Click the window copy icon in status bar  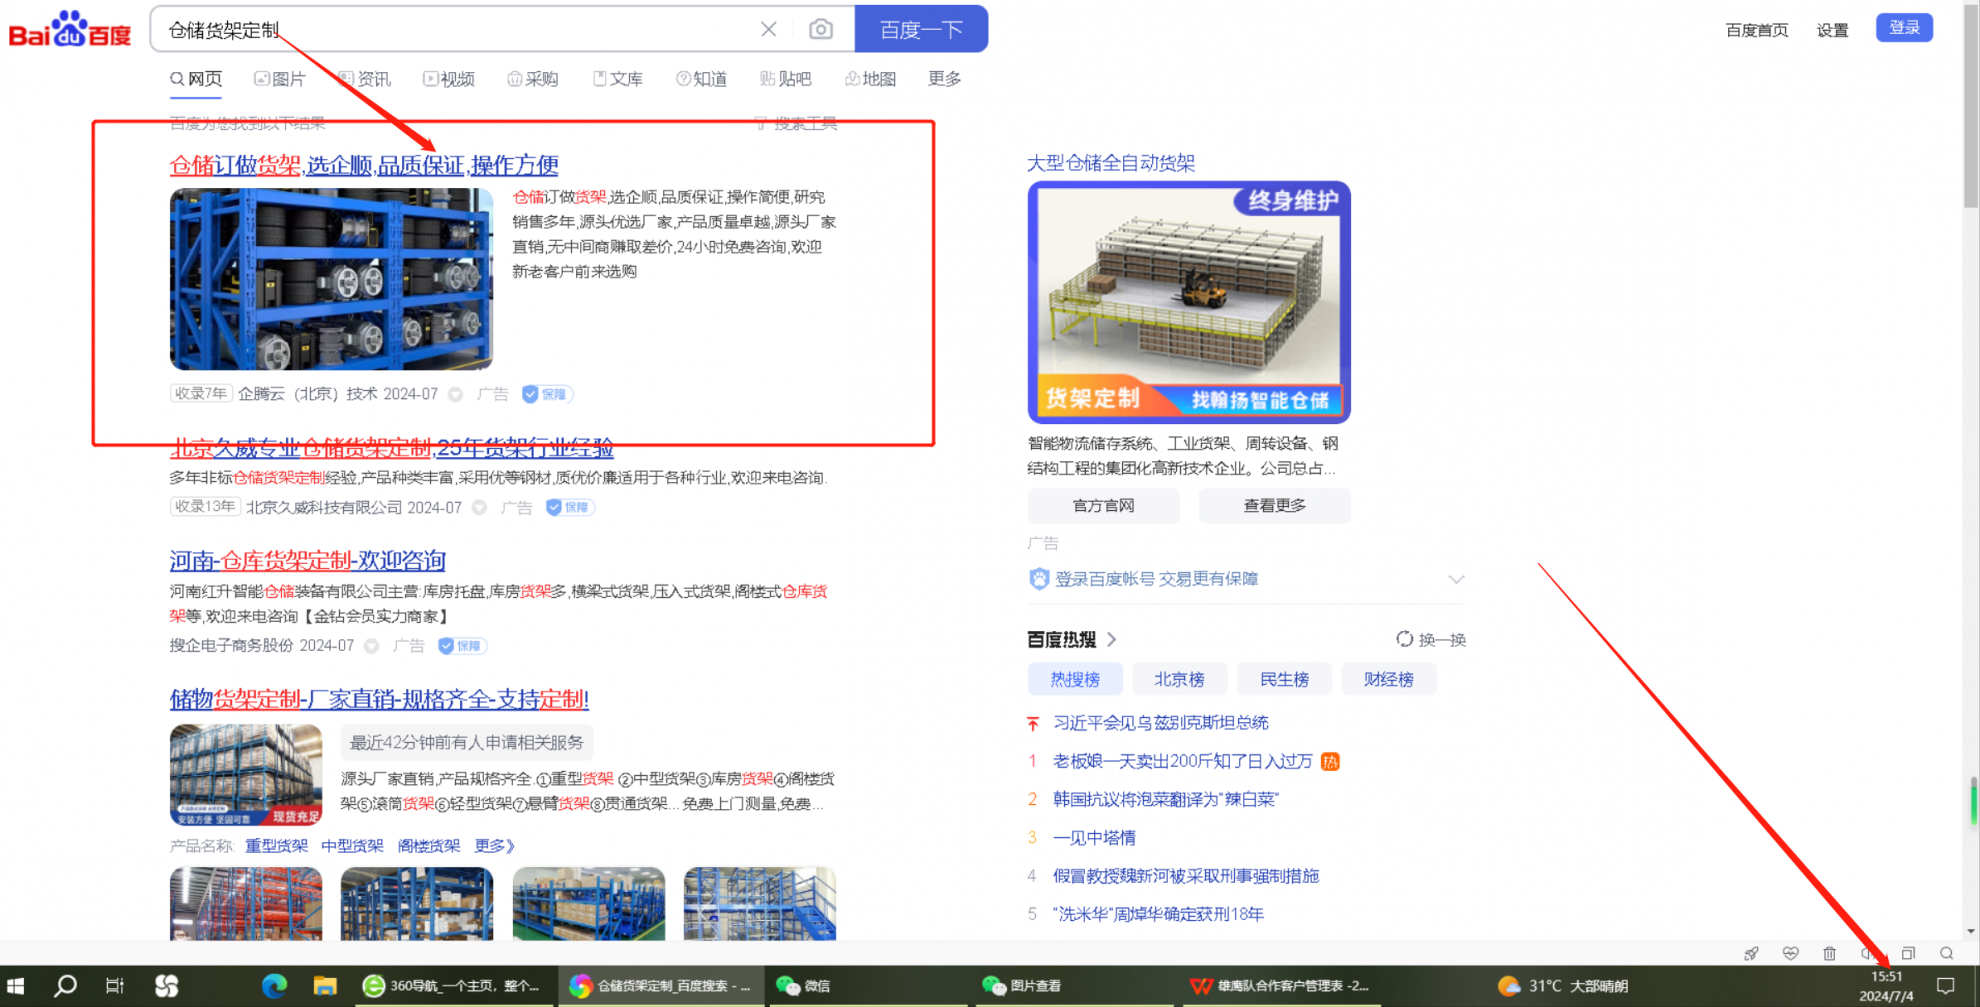click(1908, 954)
